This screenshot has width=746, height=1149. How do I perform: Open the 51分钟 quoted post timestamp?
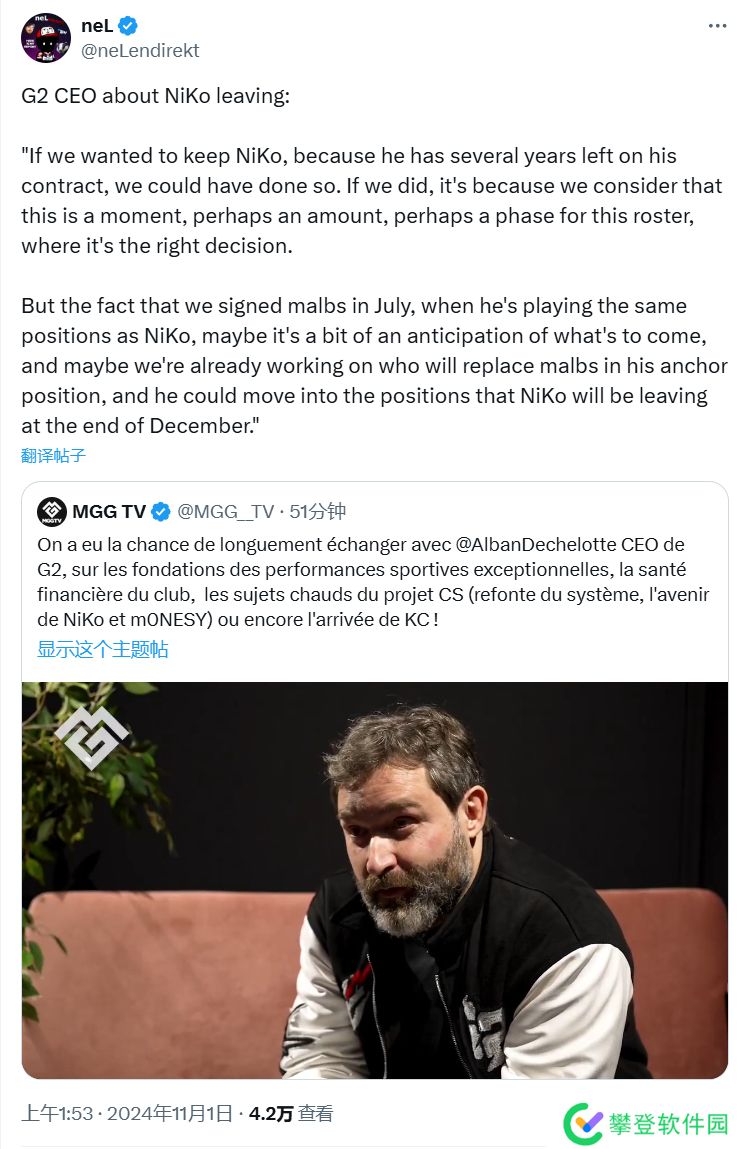317,512
